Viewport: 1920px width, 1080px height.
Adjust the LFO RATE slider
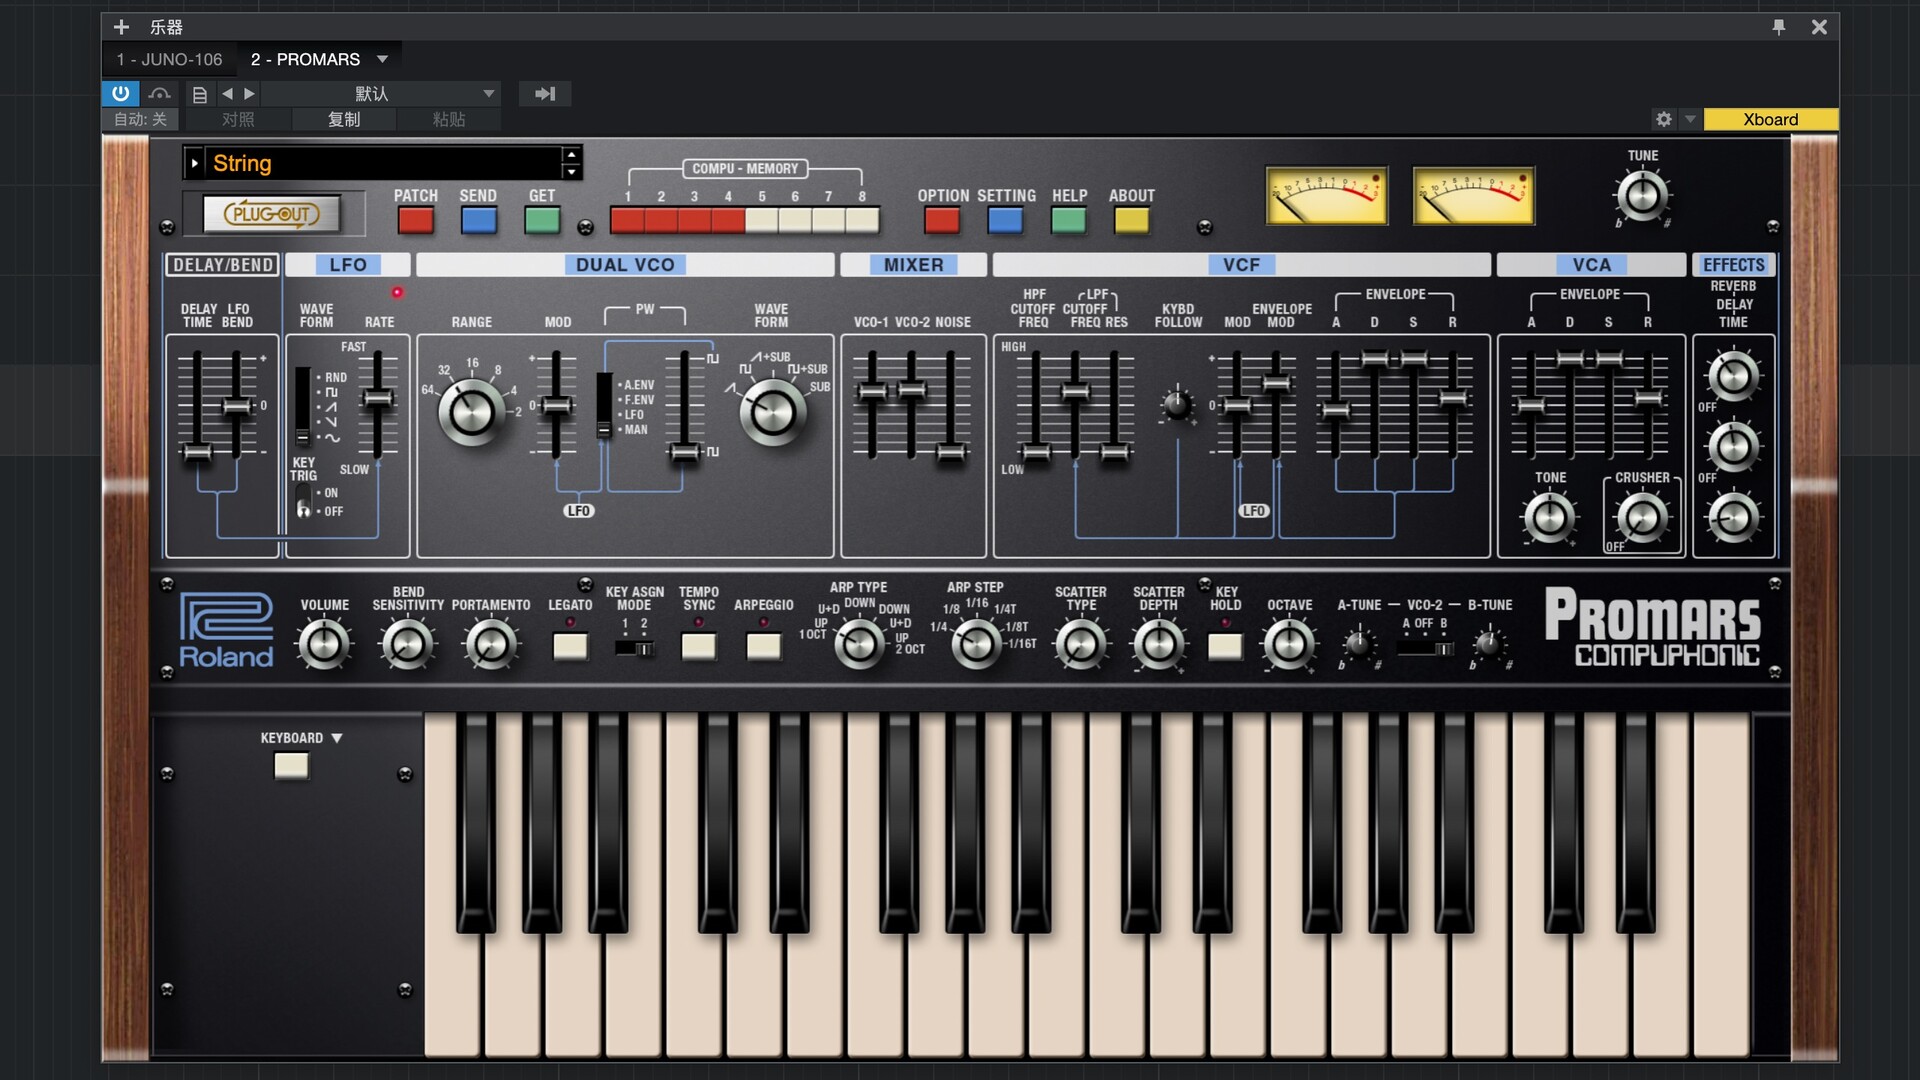[377, 399]
